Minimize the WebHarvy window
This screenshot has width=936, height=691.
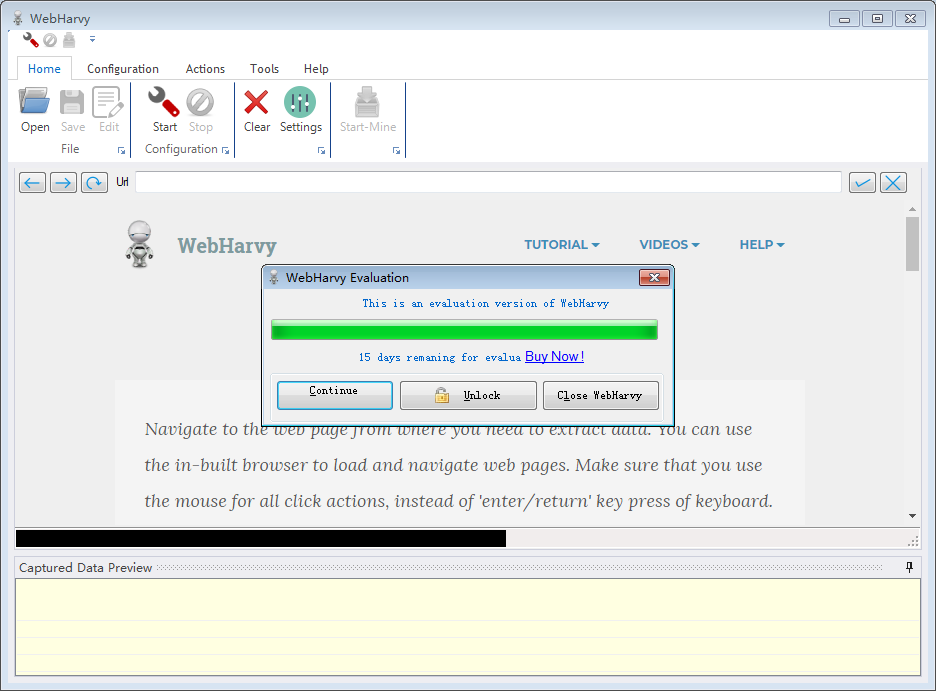[x=844, y=19]
